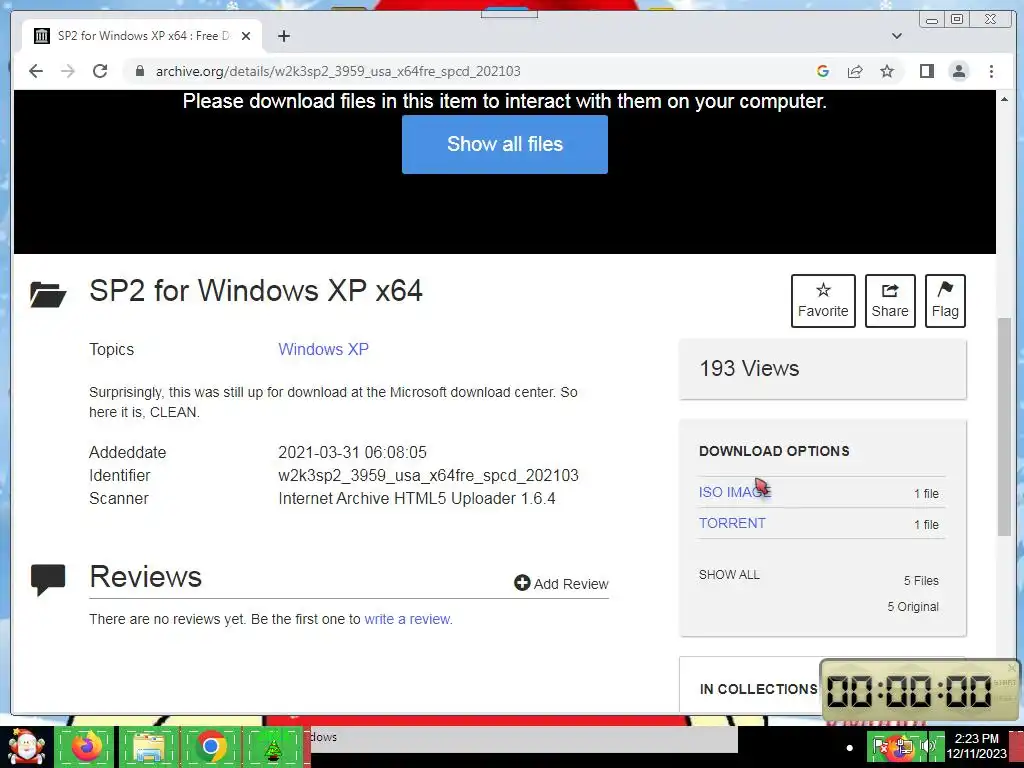Open the Santa Start button on the taskbar
This screenshot has width=1024, height=768.
coord(26,747)
